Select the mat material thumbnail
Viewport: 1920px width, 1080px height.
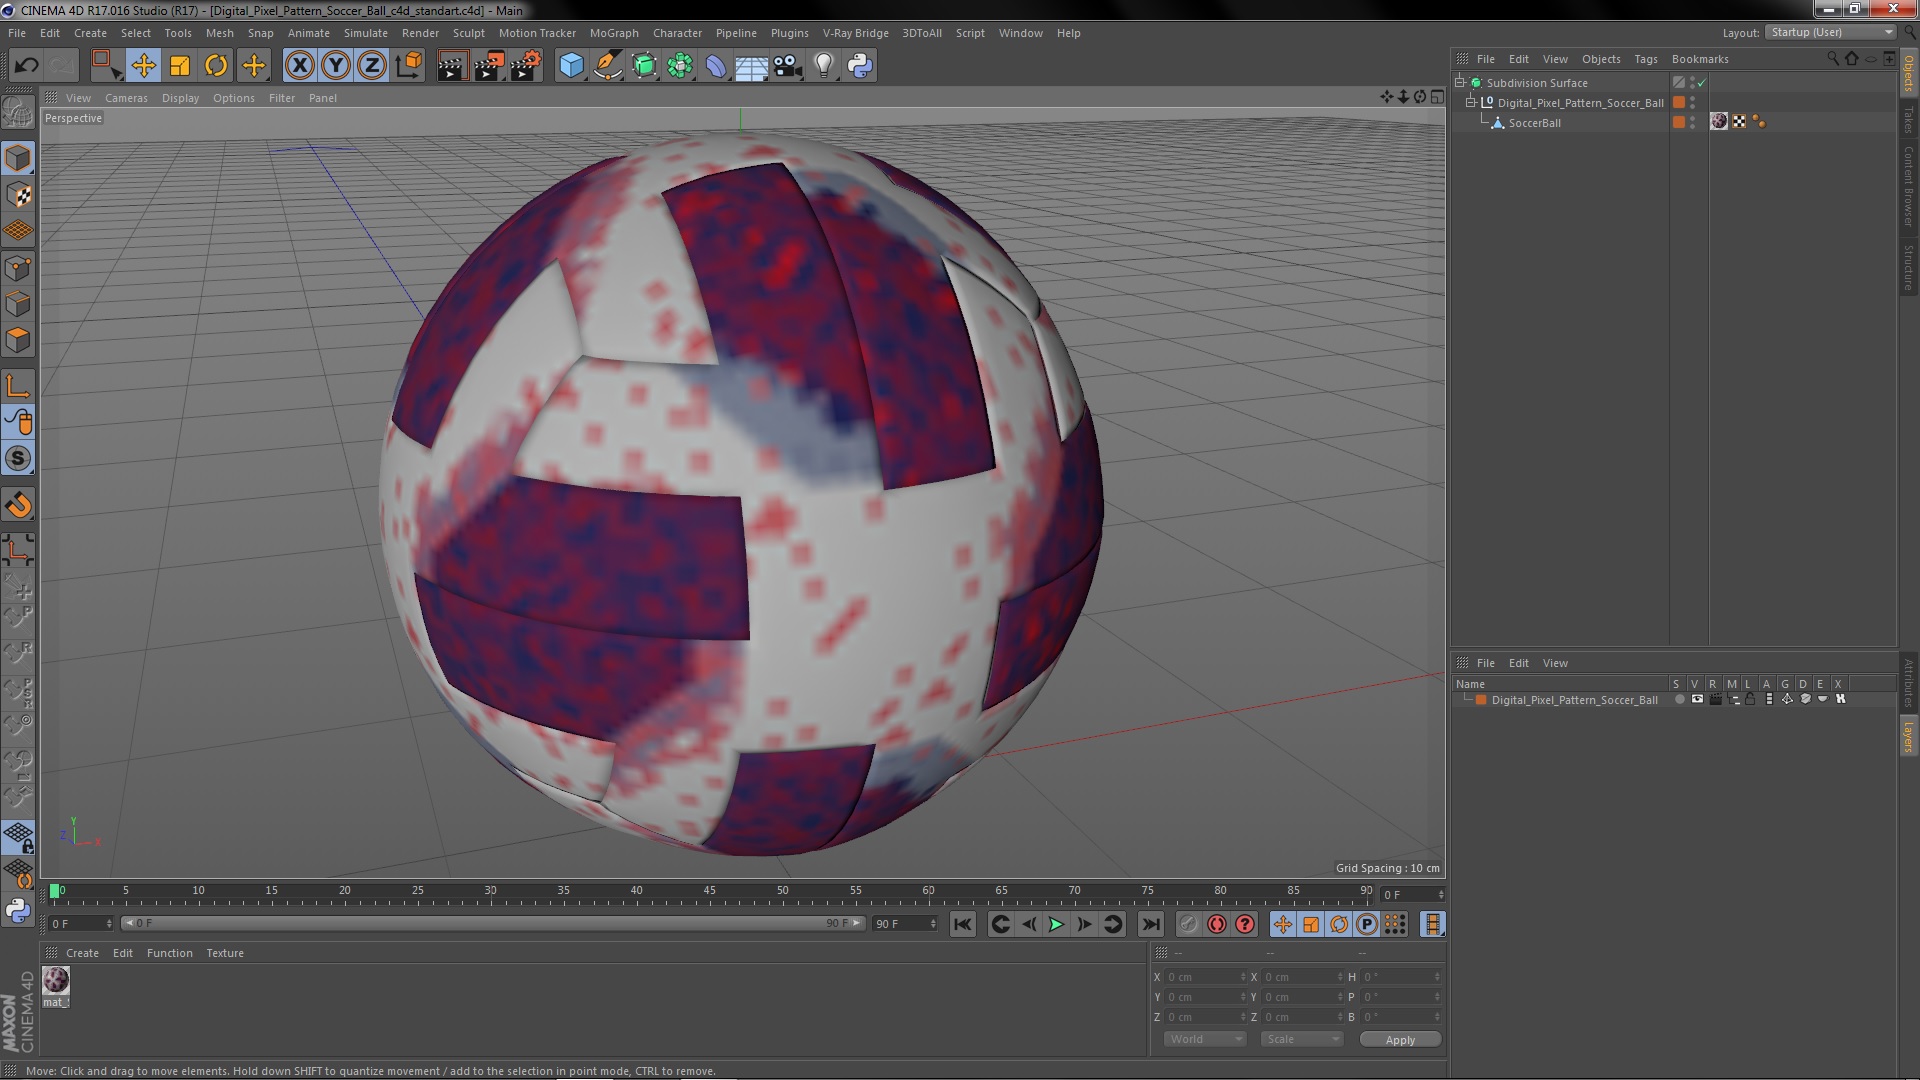pyautogui.click(x=56, y=980)
